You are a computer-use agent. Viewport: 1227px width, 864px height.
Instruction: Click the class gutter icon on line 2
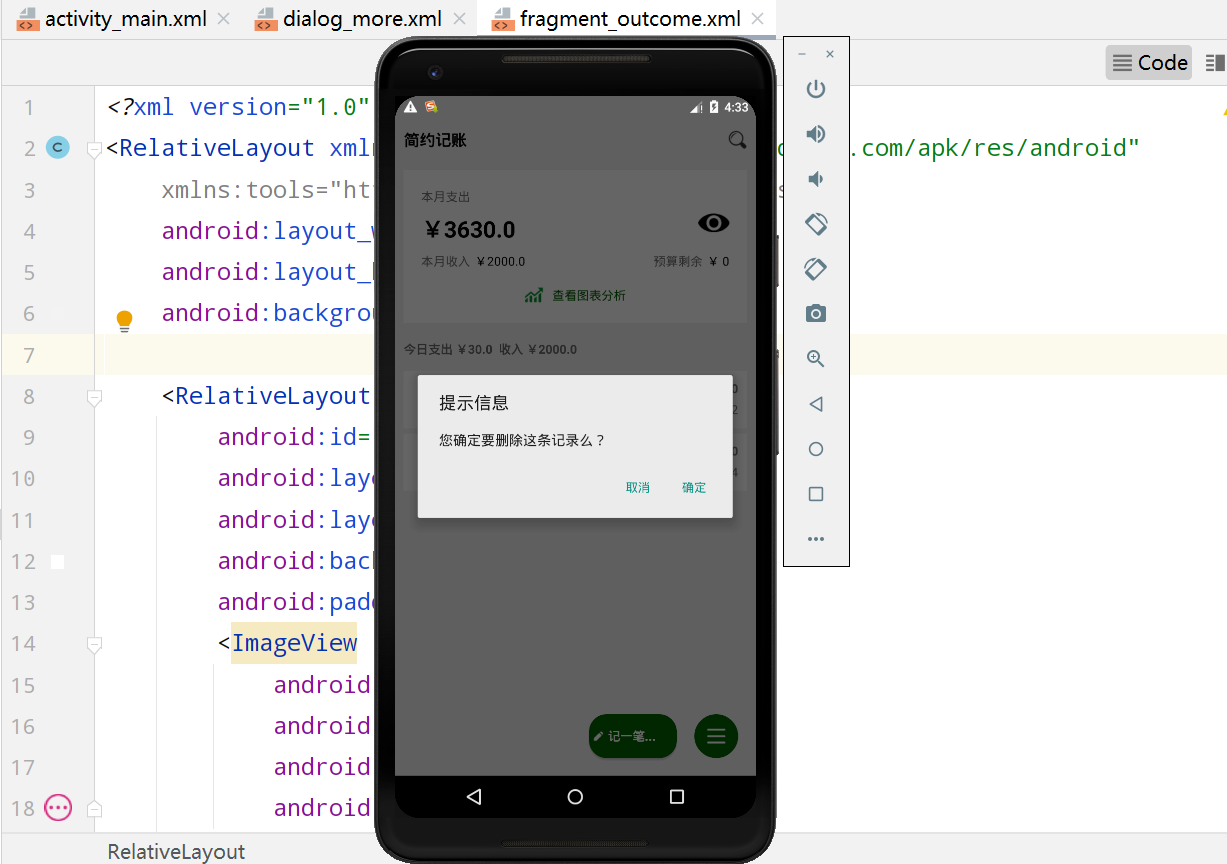click(58, 148)
